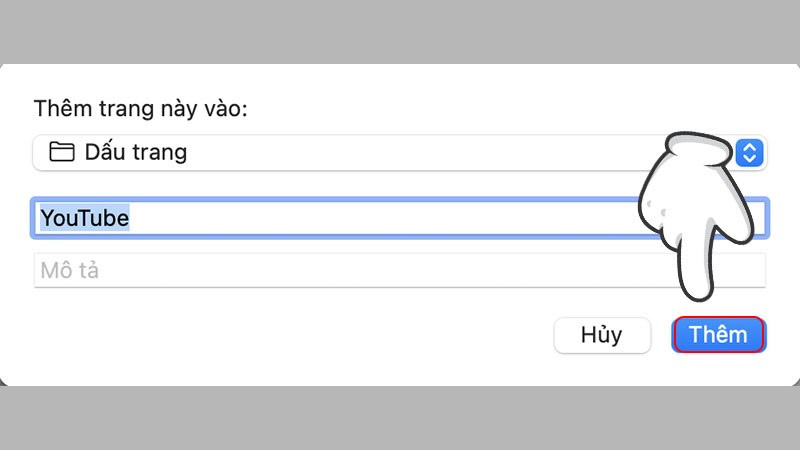Viewport: 800px width, 450px height.
Task: Confirm adding the bookmark with Thêm
Action: (718, 335)
